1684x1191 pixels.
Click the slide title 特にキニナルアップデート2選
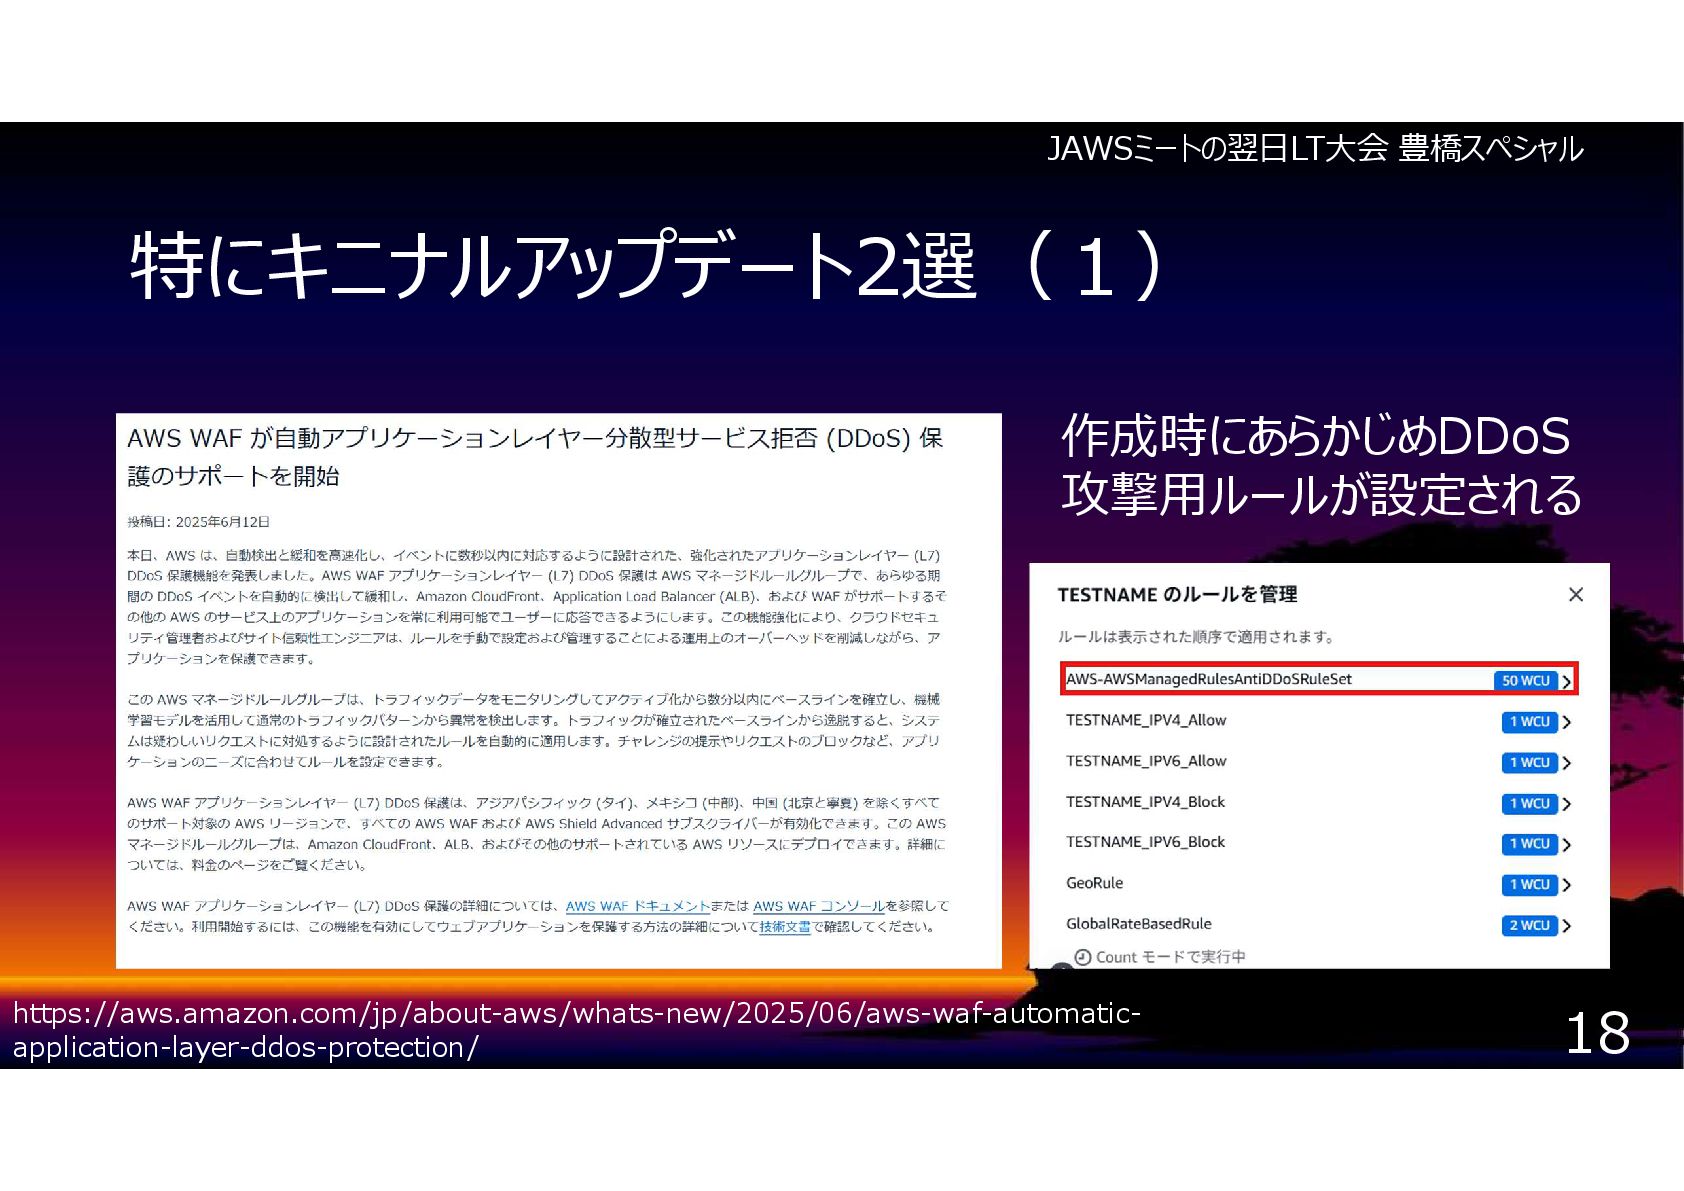point(646,266)
